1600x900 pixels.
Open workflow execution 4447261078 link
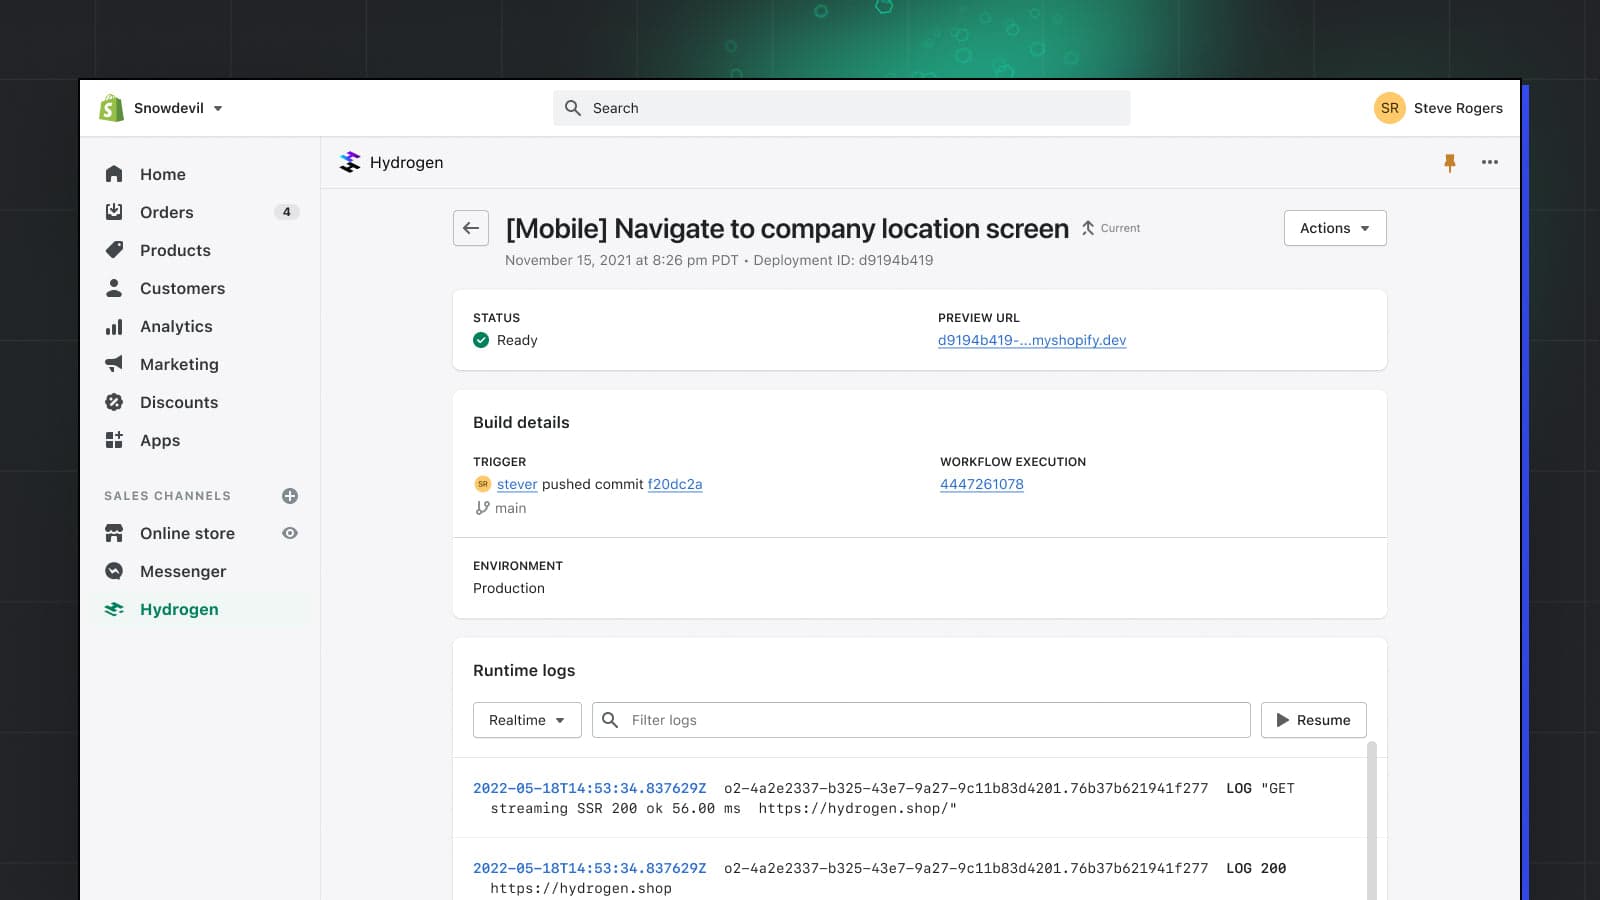pos(981,484)
